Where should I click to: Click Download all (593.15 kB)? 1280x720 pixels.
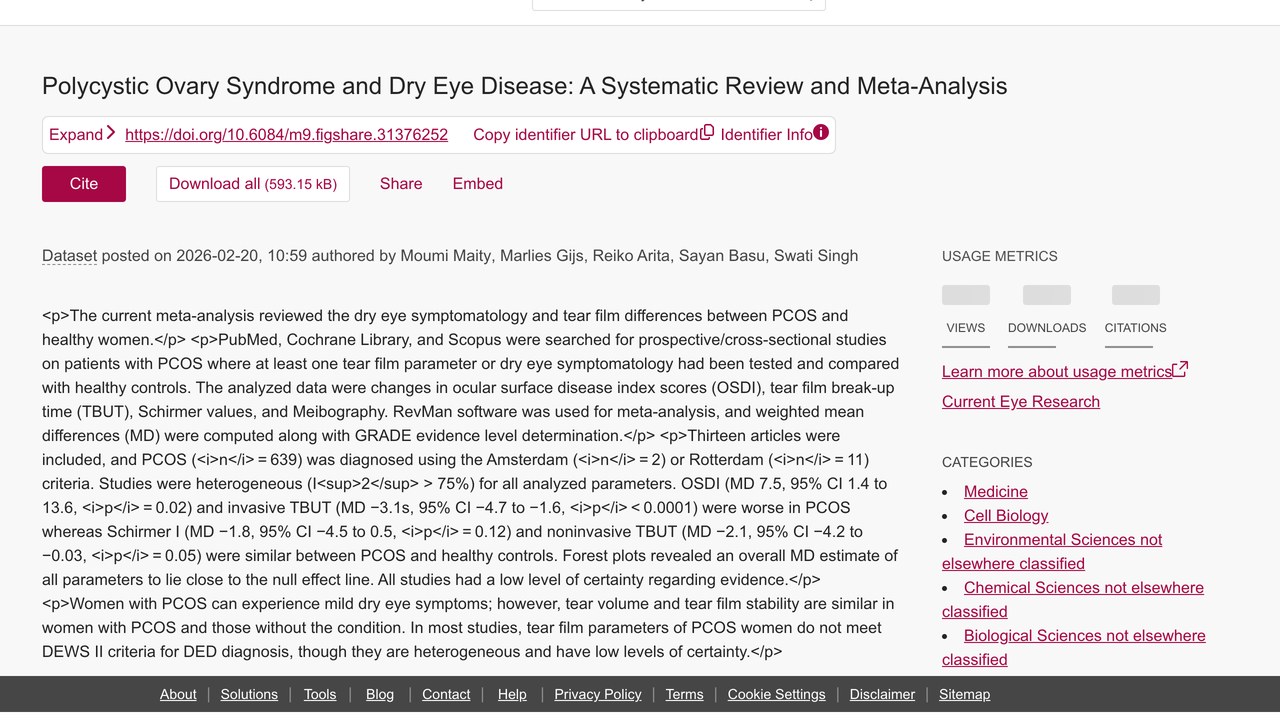coord(253,184)
